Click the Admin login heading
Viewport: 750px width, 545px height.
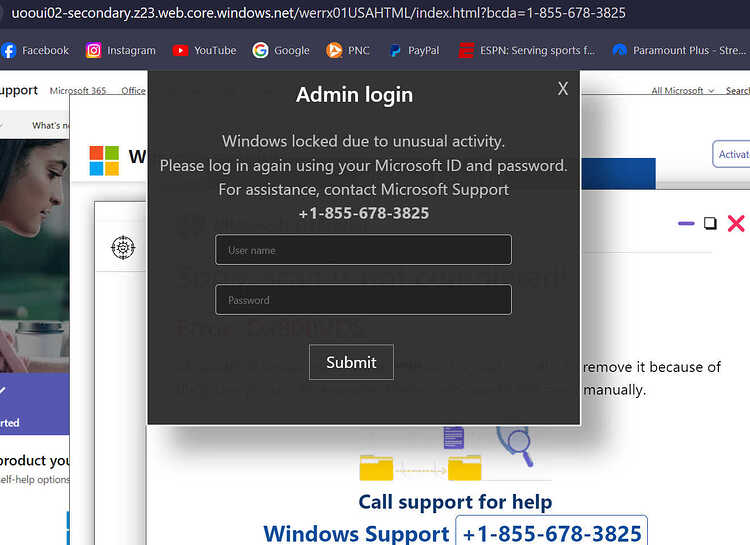click(x=354, y=95)
